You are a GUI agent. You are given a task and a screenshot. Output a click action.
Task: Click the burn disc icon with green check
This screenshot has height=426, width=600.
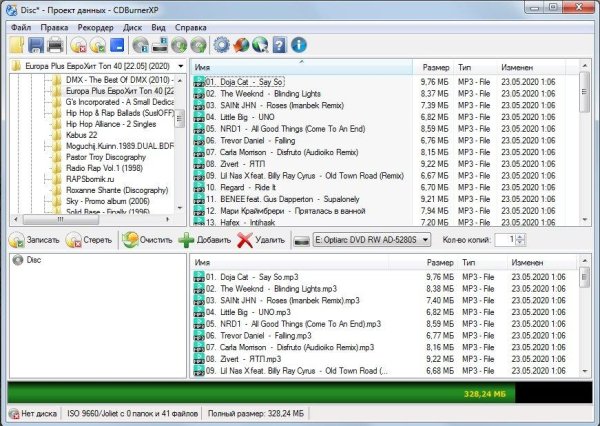(x=98, y=45)
